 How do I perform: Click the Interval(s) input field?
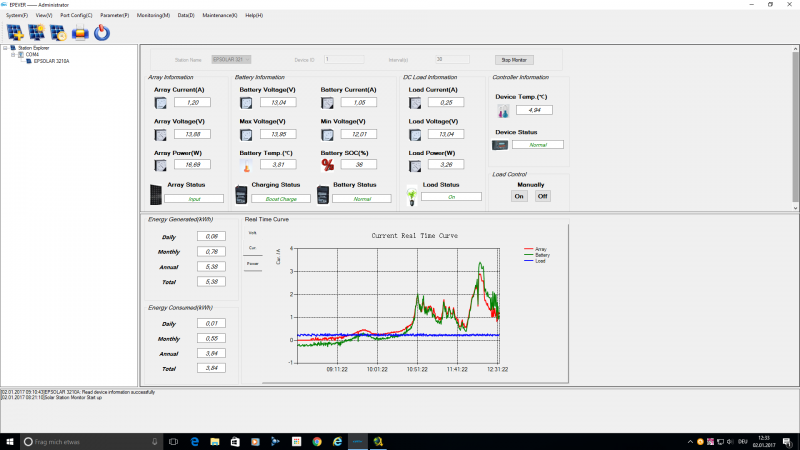click(x=452, y=60)
